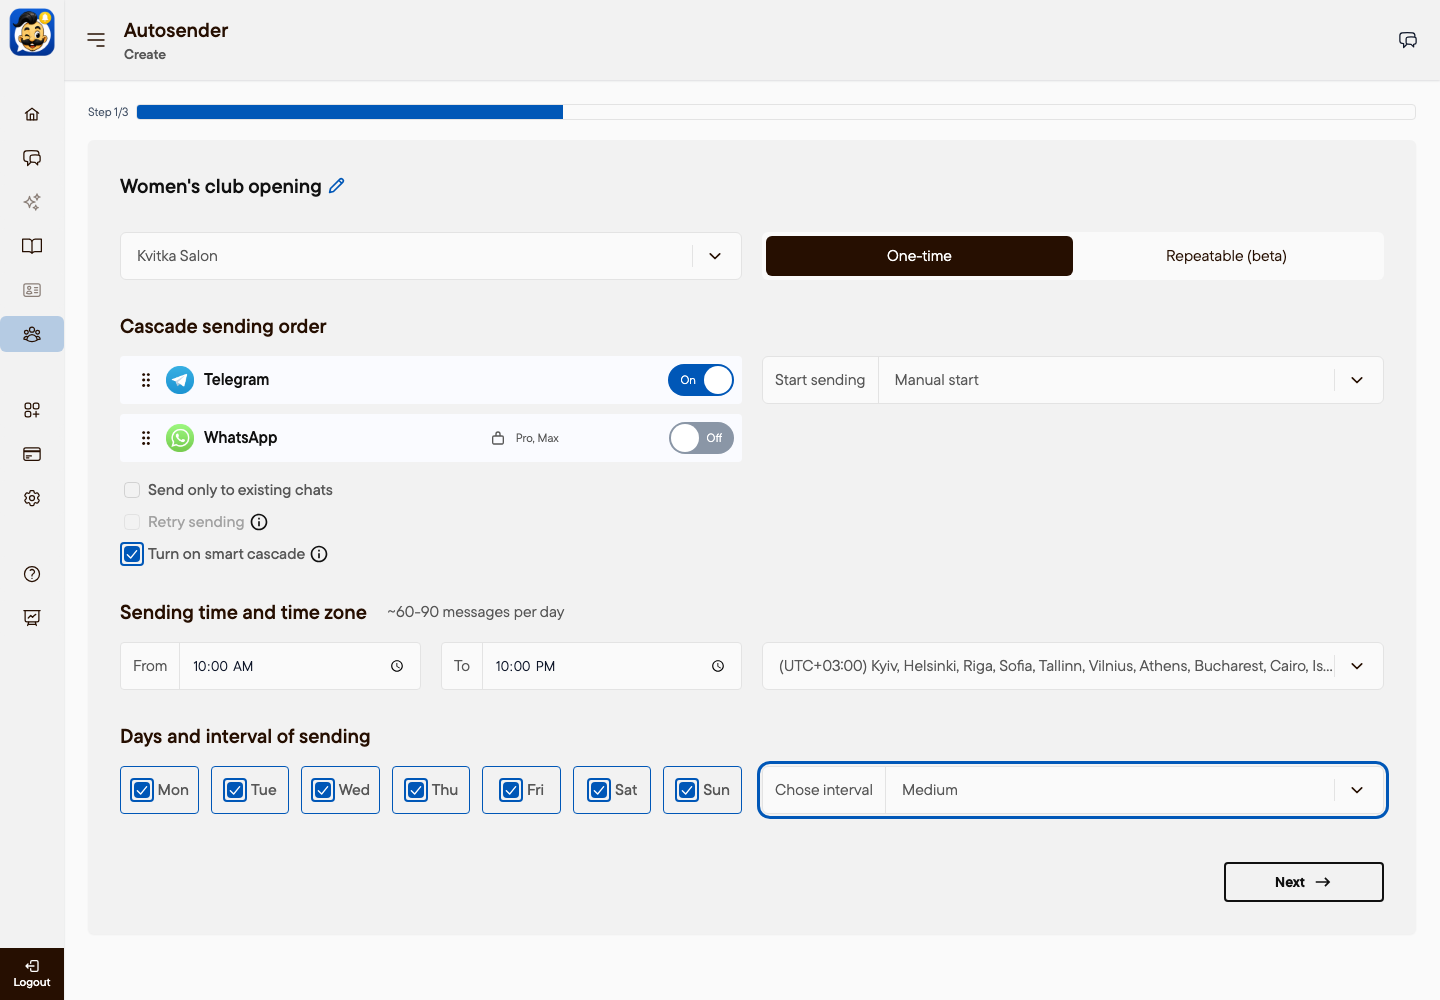The width and height of the screenshot is (1440, 1000).
Task: Open the billing card icon in sidebar
Action: pyautogui.click(x=32, y=454)
